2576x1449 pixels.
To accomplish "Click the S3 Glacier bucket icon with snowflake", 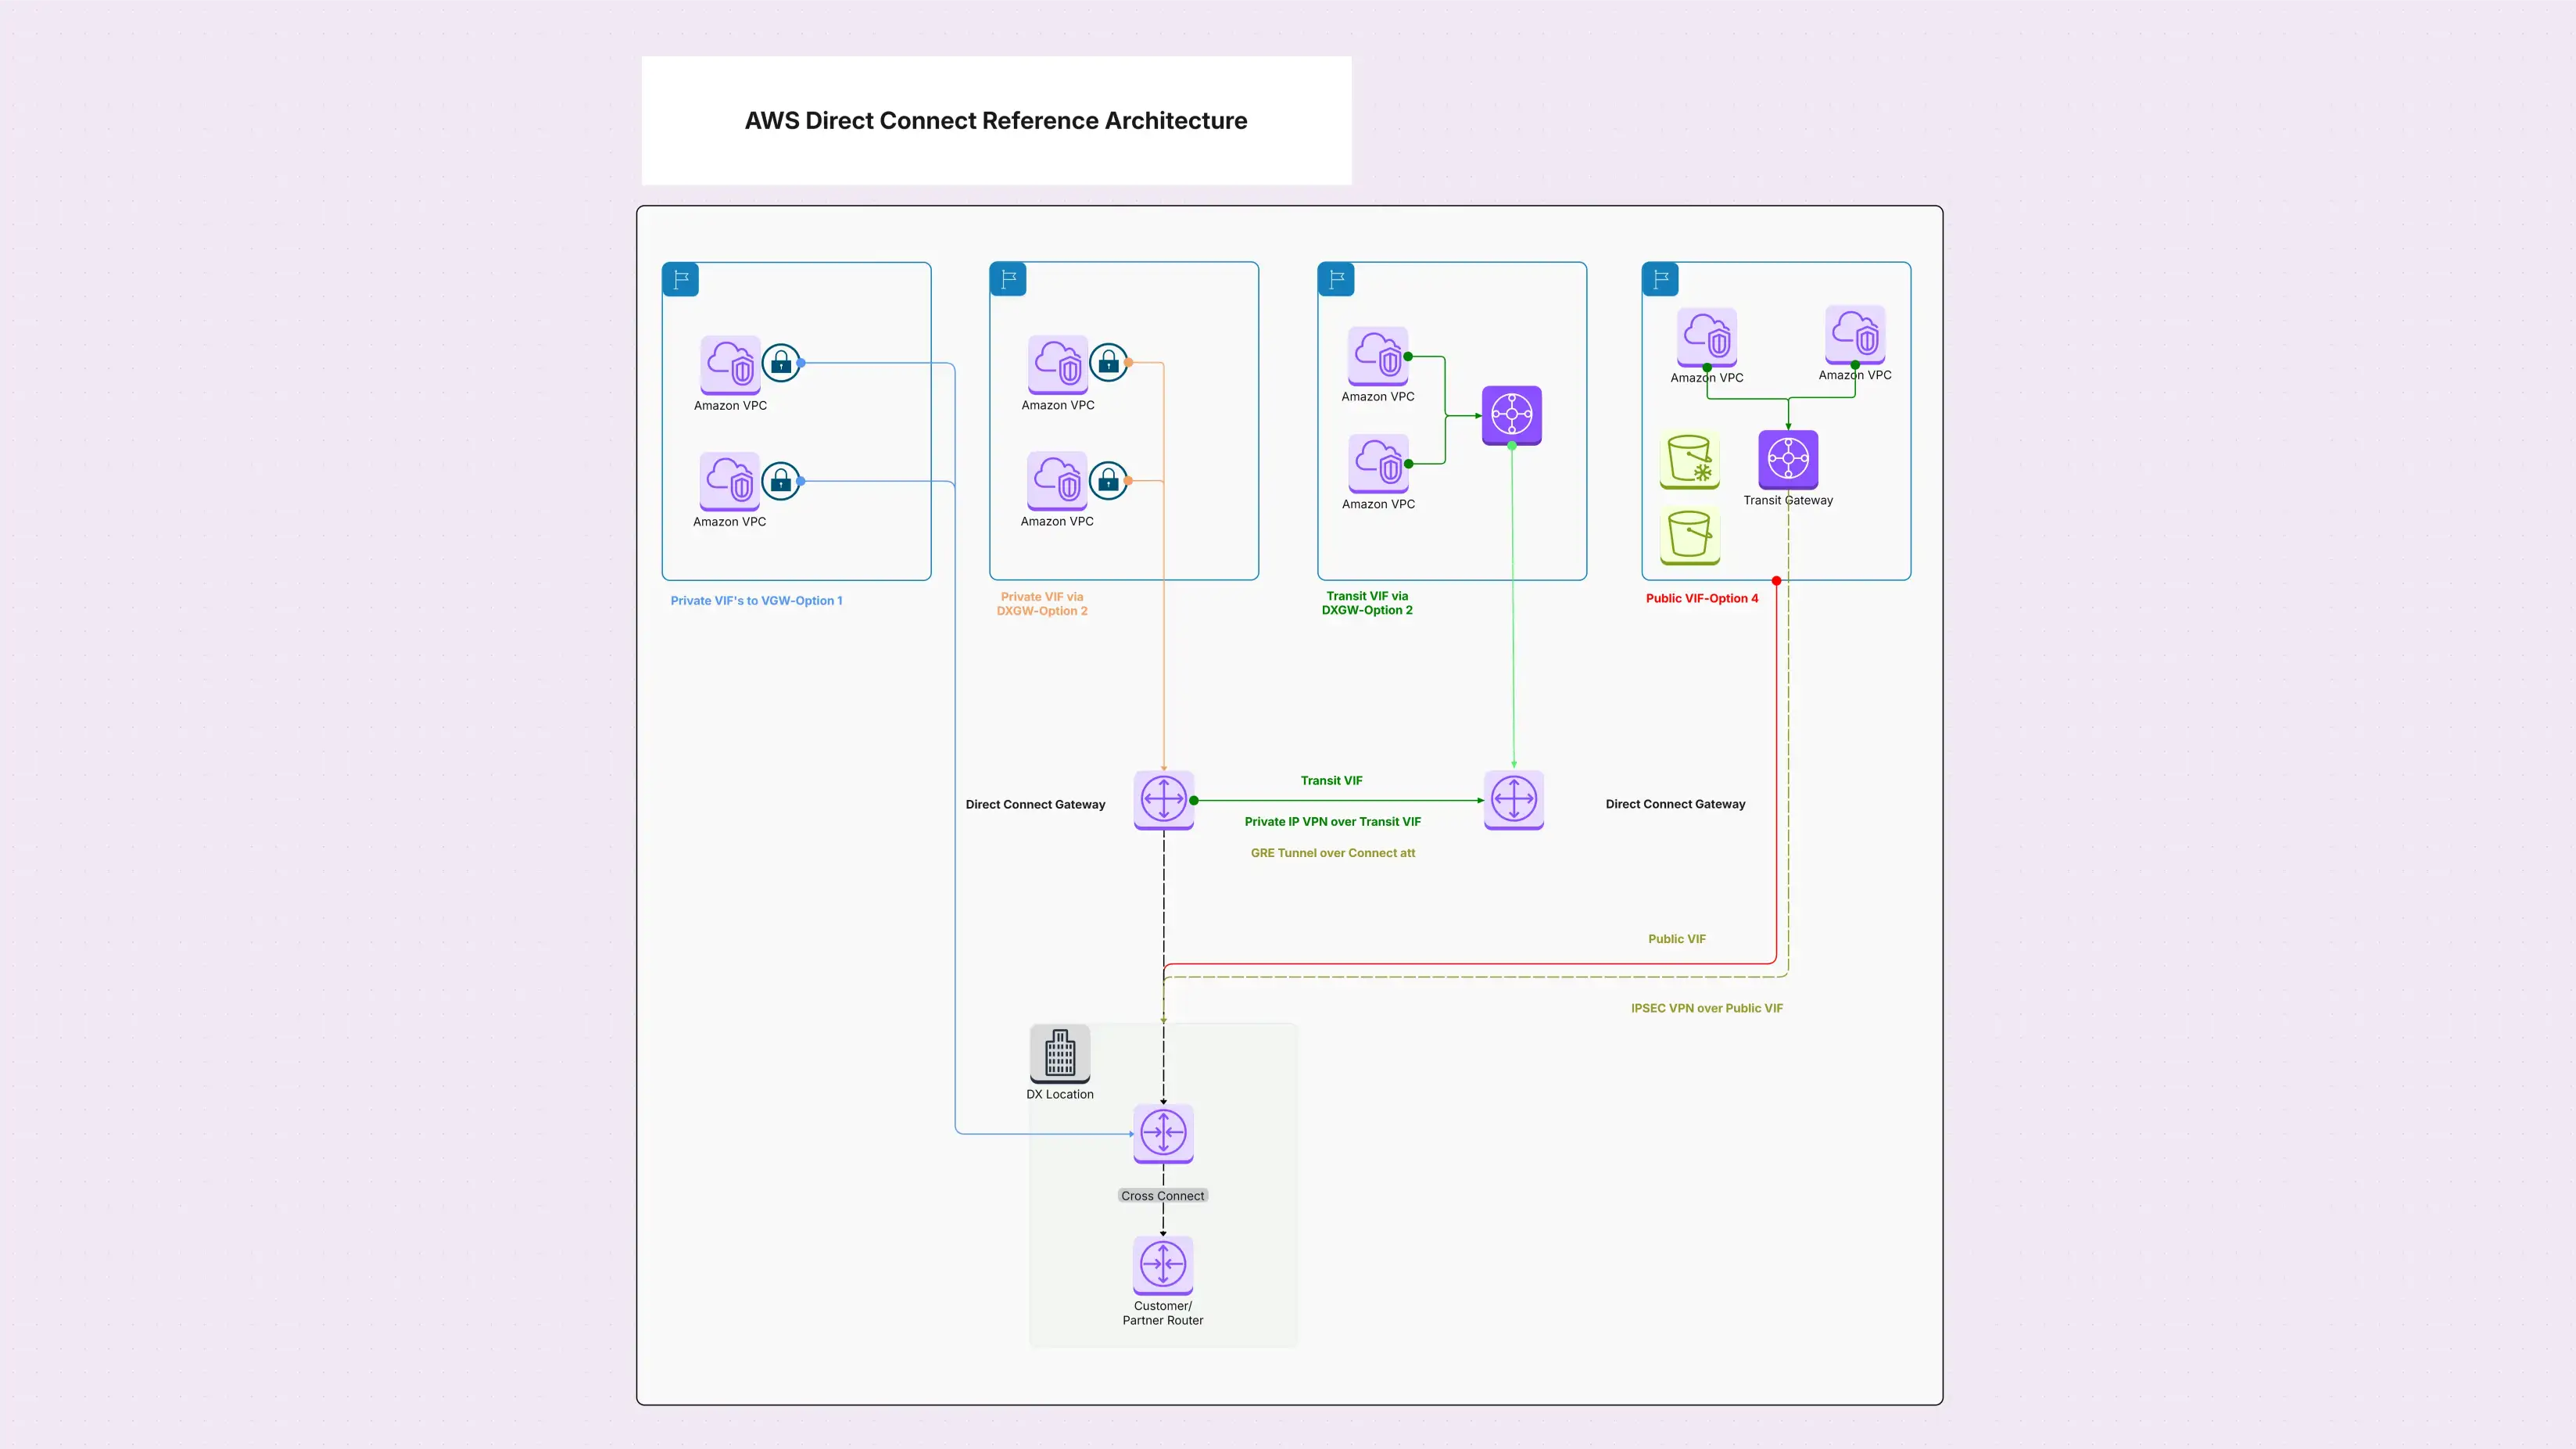I will tap(1690, 461).
